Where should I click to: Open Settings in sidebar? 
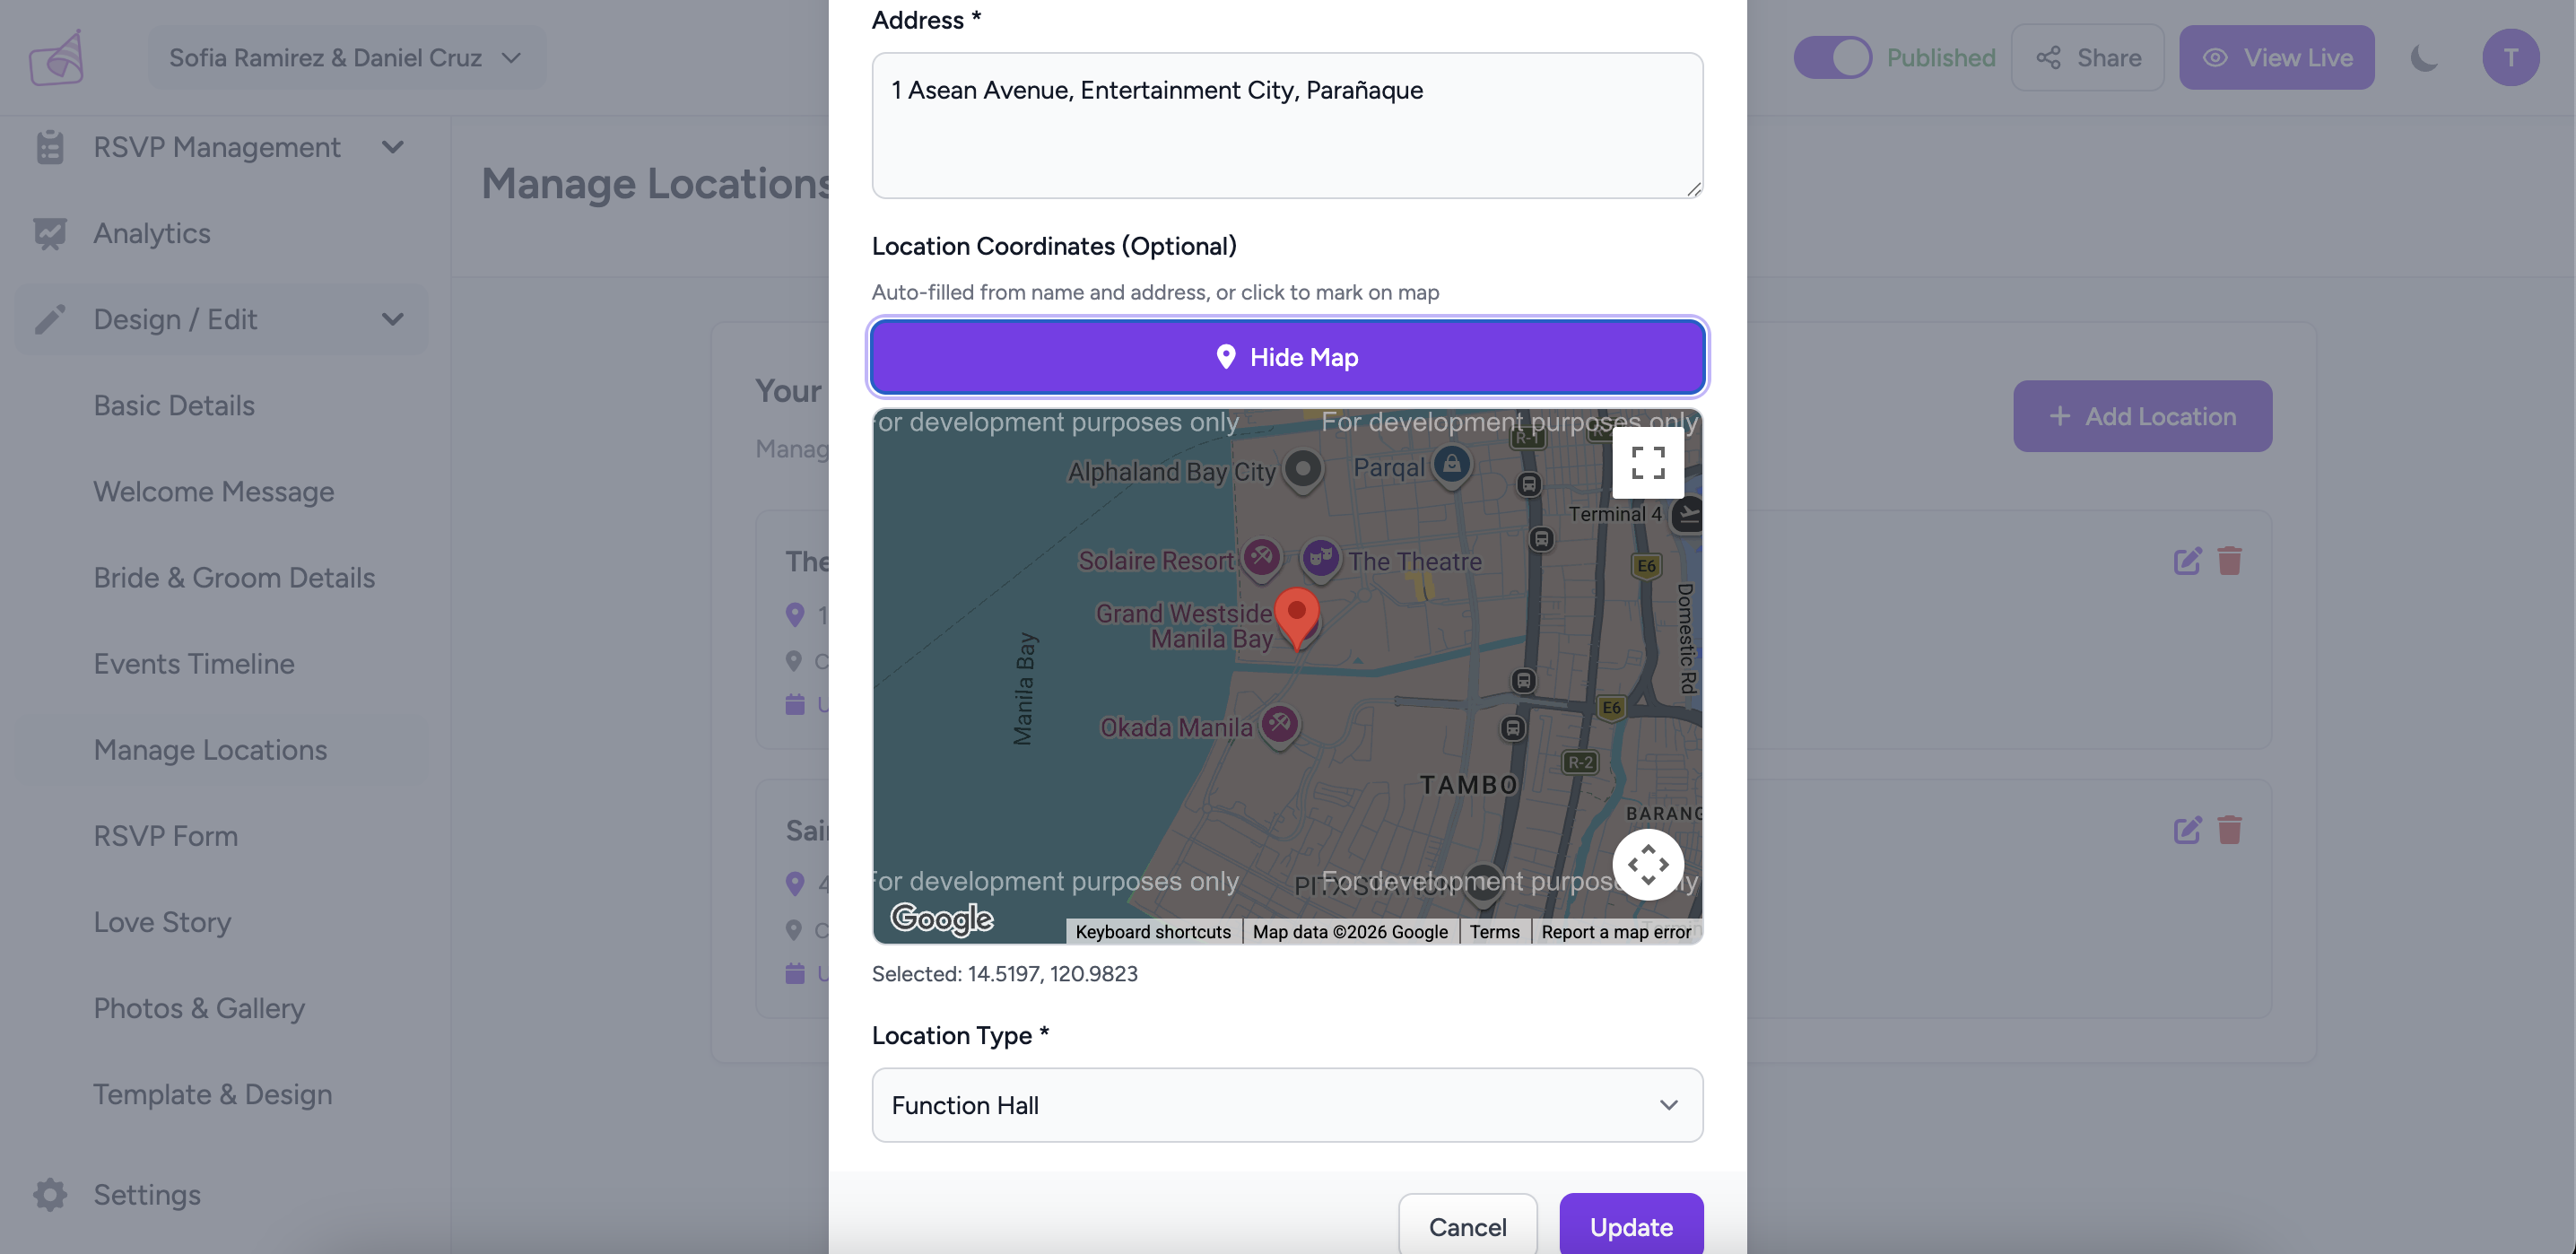(x=147, y=1194)
